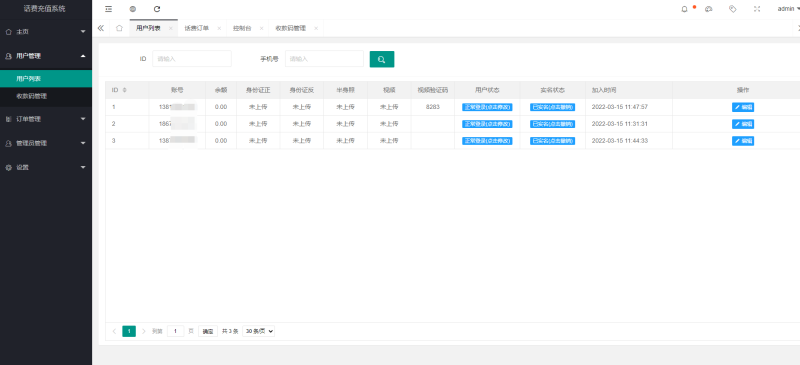This screenshot has width=800, height=365.
Task: Expand the 订单管理 sidebar menu
Action: 46,119
